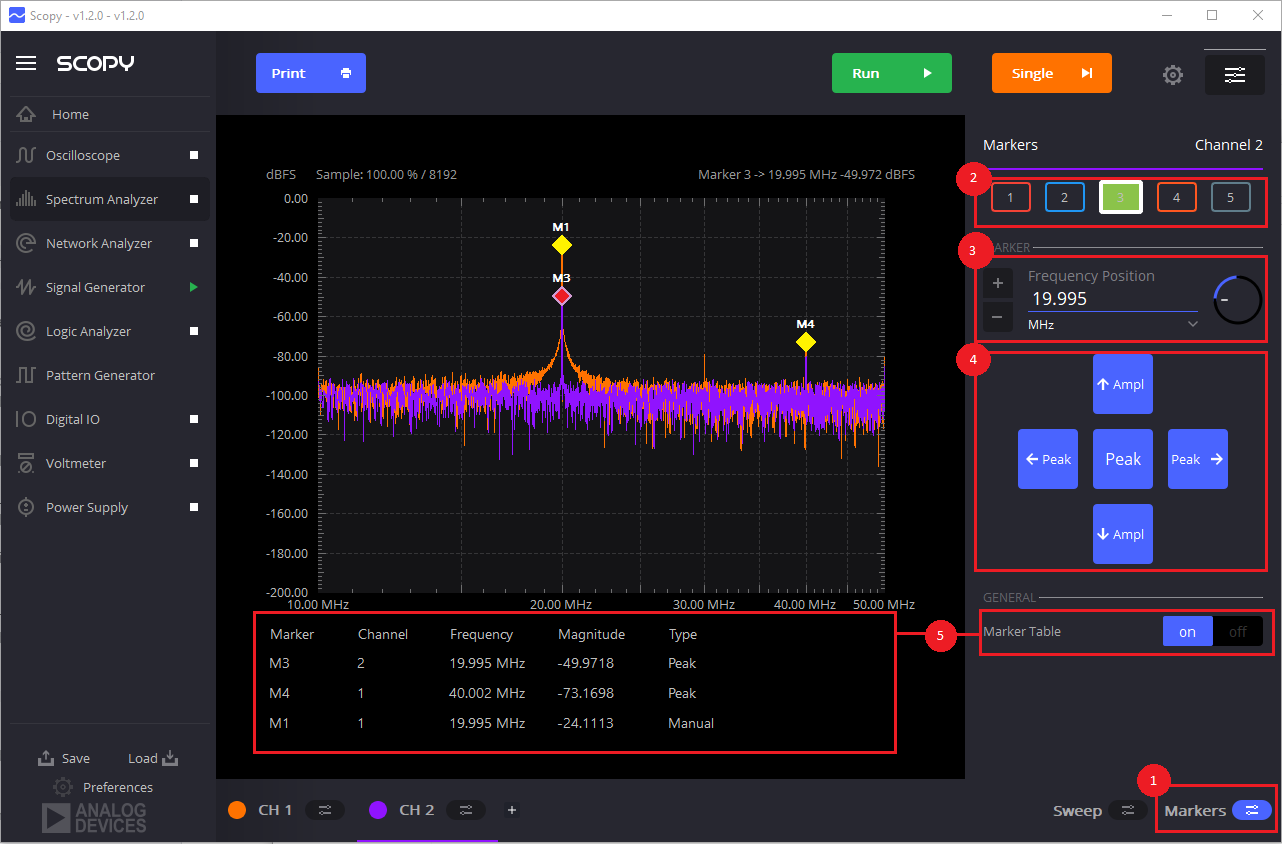Image resolution: width=1282 pixels, height=844 pixels.
Task: Click the center Peak button
Action: (1123, 459)
